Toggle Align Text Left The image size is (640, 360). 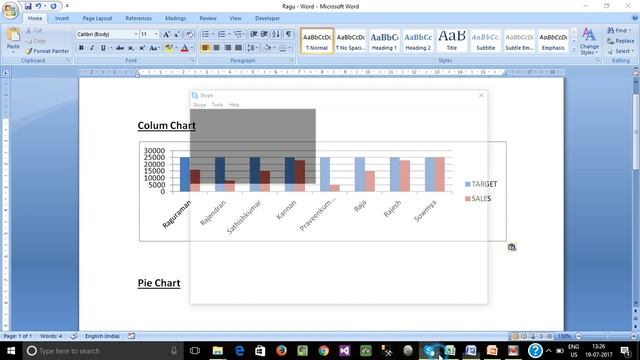[205, 48]
